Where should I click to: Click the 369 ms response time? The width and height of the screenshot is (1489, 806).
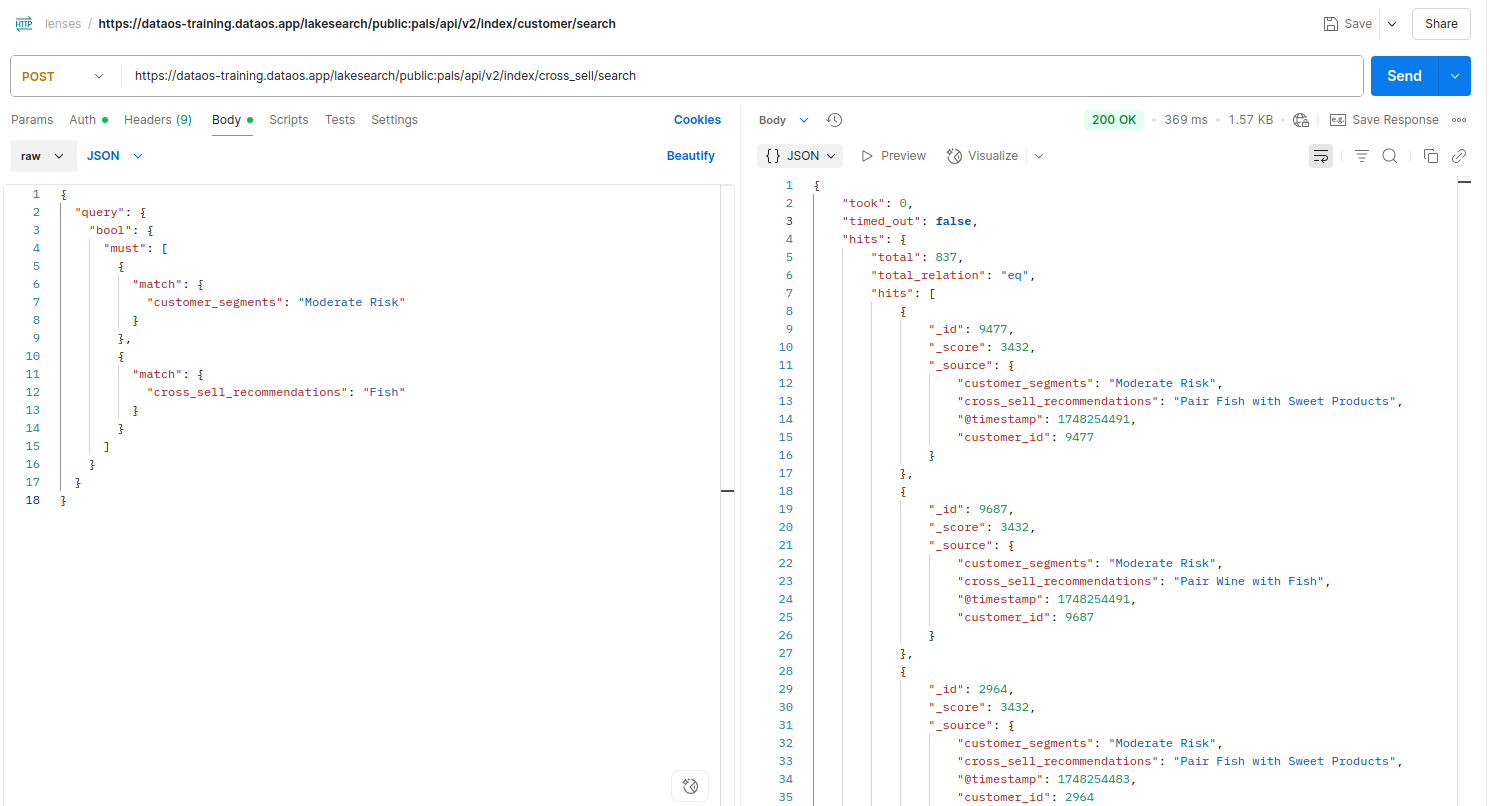pyautogui.click(x=1186, y=120)
